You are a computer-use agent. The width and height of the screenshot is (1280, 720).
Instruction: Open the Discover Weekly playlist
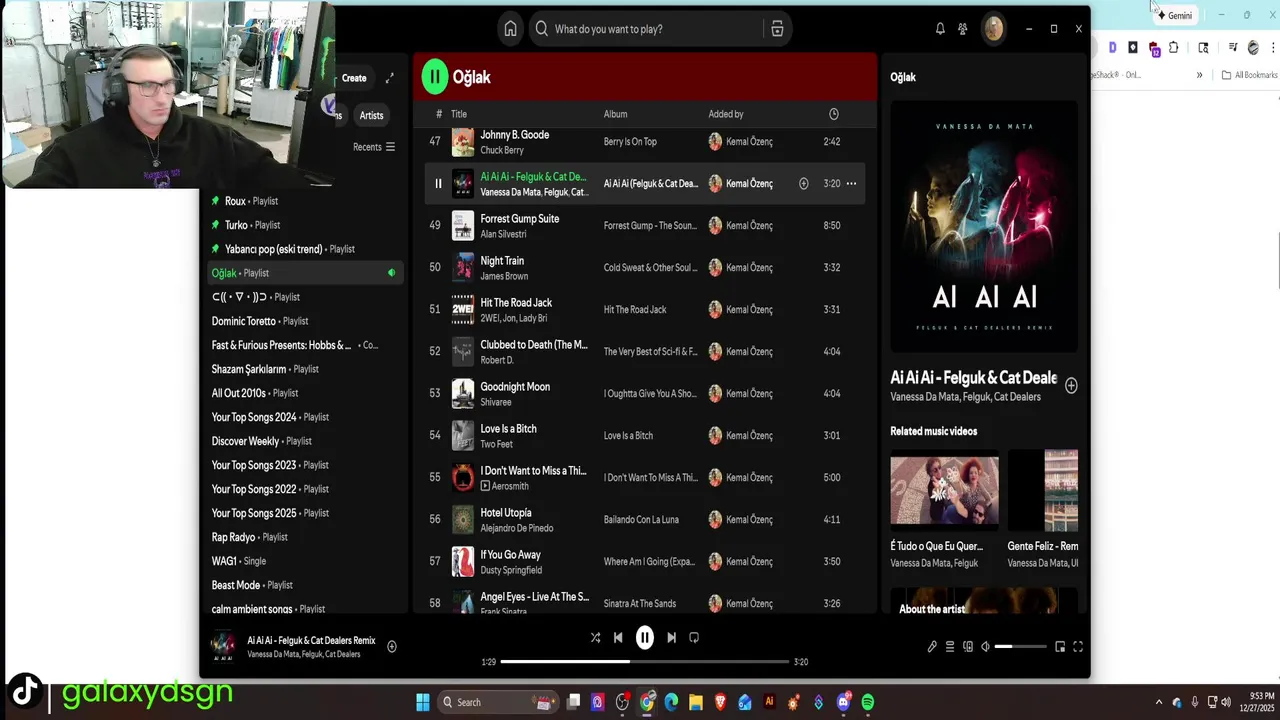point(305,441)
